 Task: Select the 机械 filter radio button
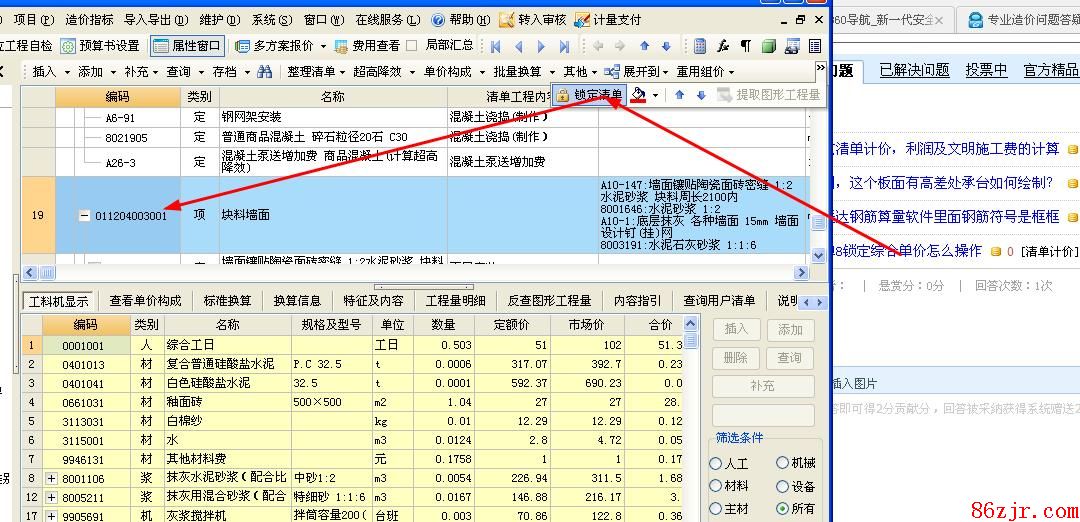tap(782, 463)
